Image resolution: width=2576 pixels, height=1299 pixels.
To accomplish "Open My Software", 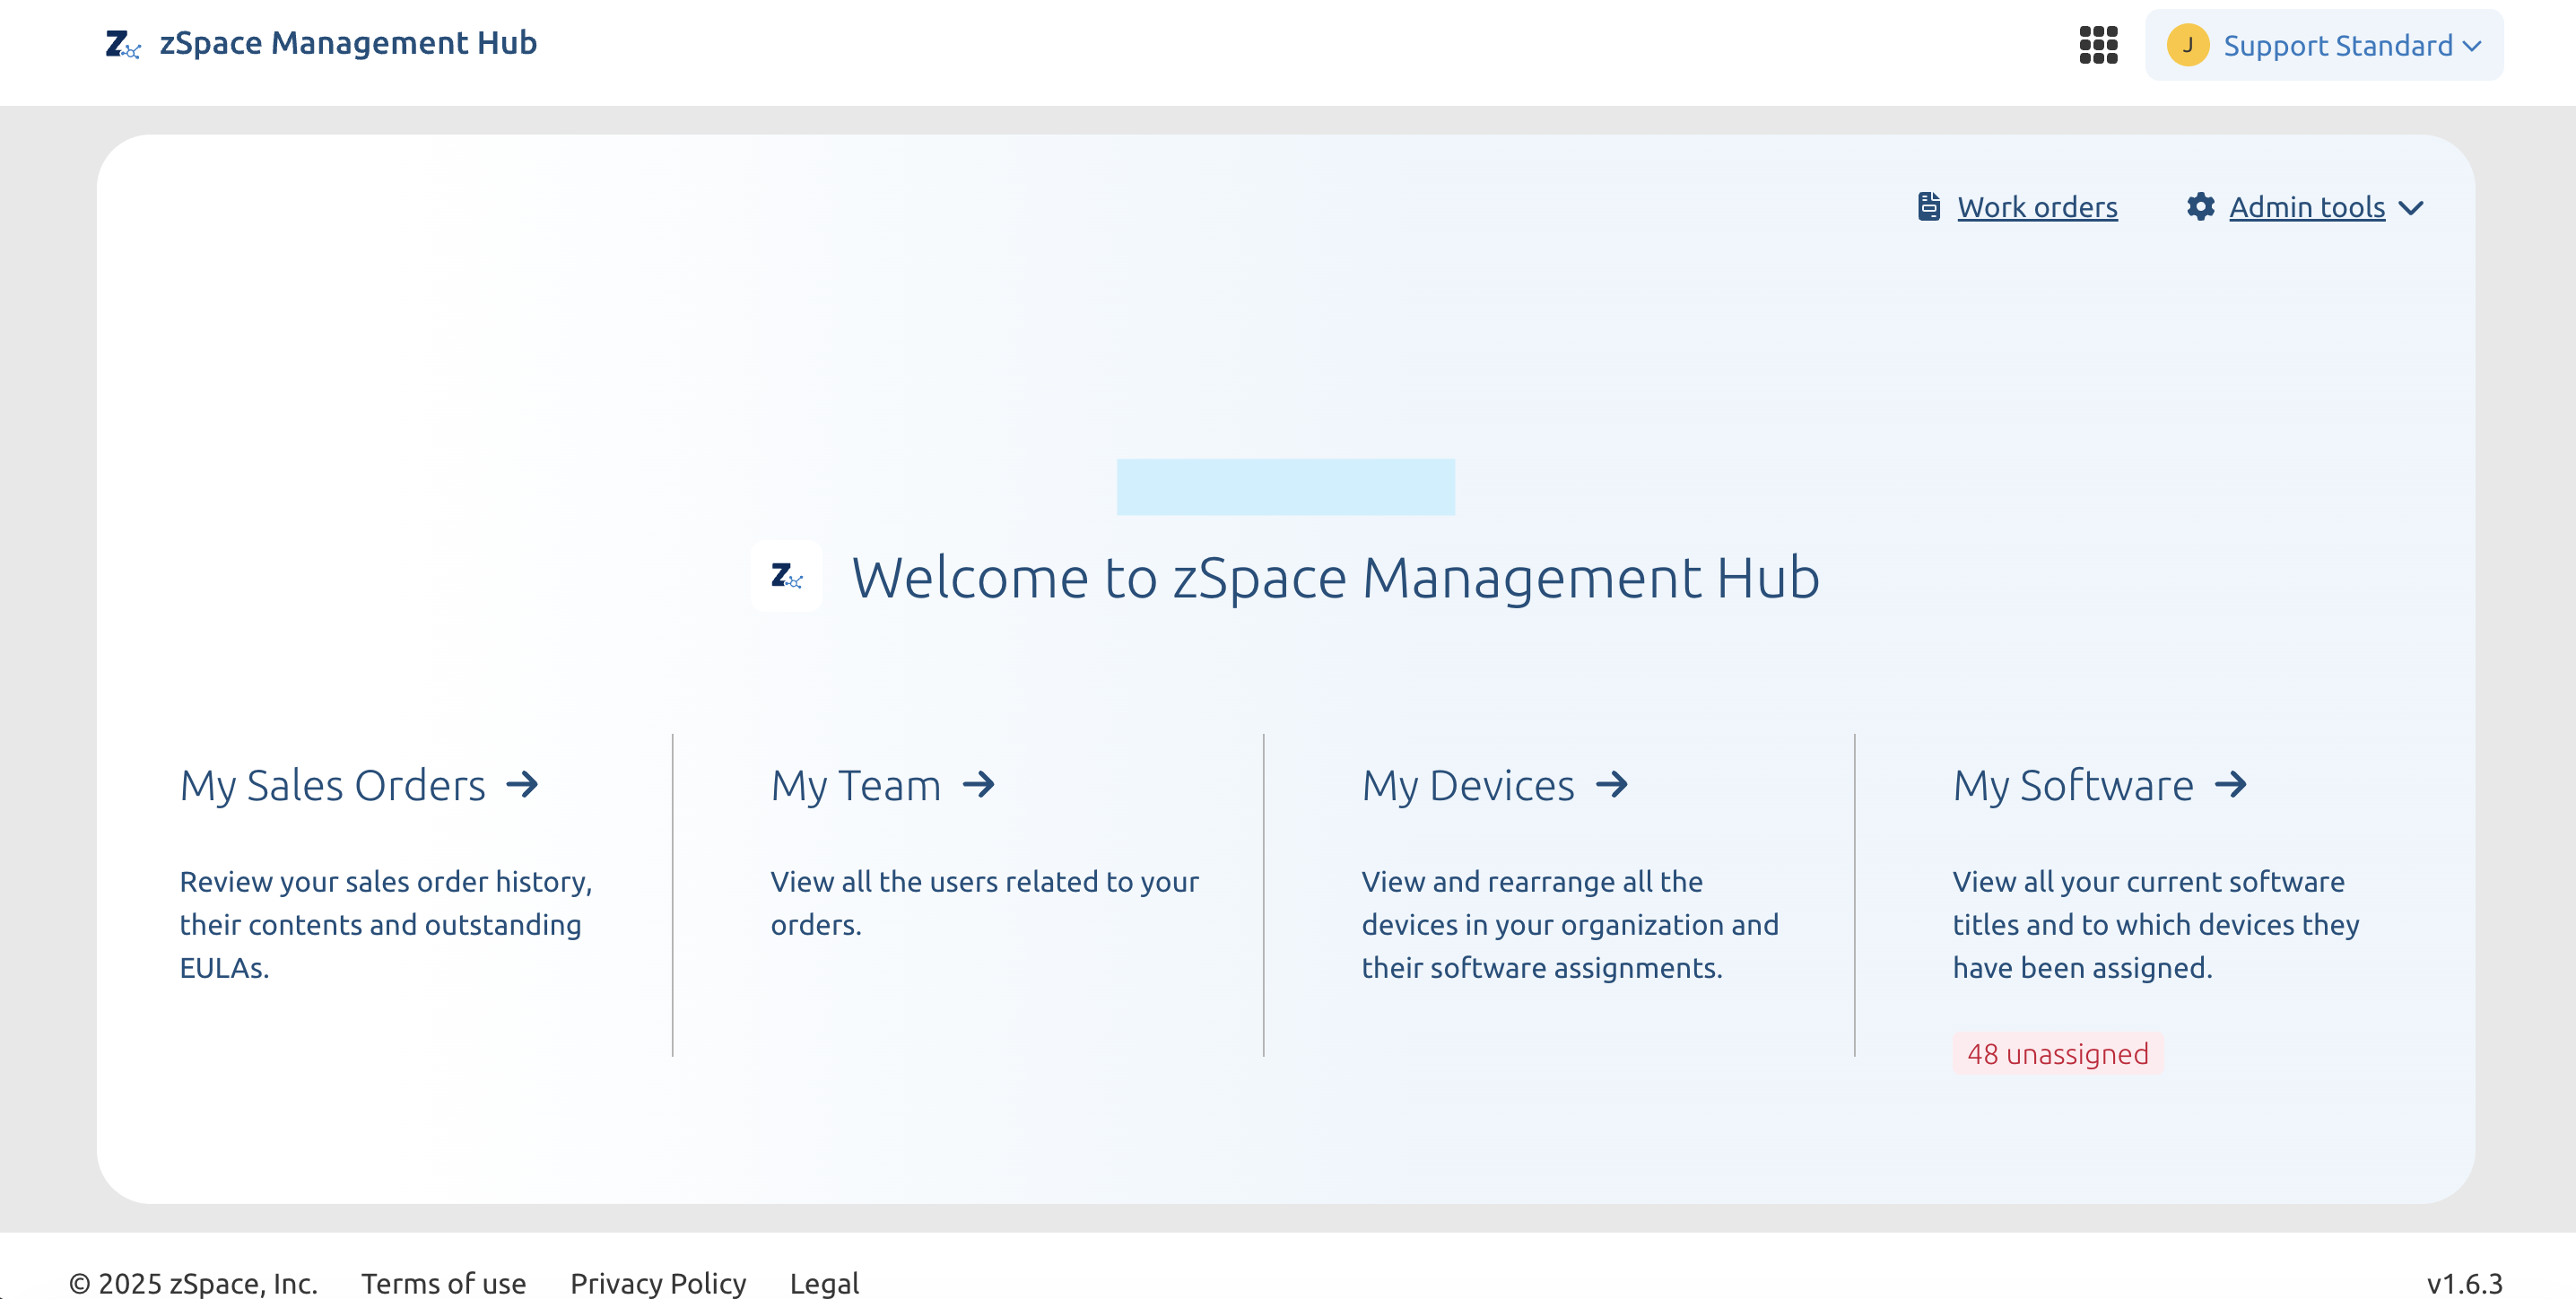I will point(2073,785).
